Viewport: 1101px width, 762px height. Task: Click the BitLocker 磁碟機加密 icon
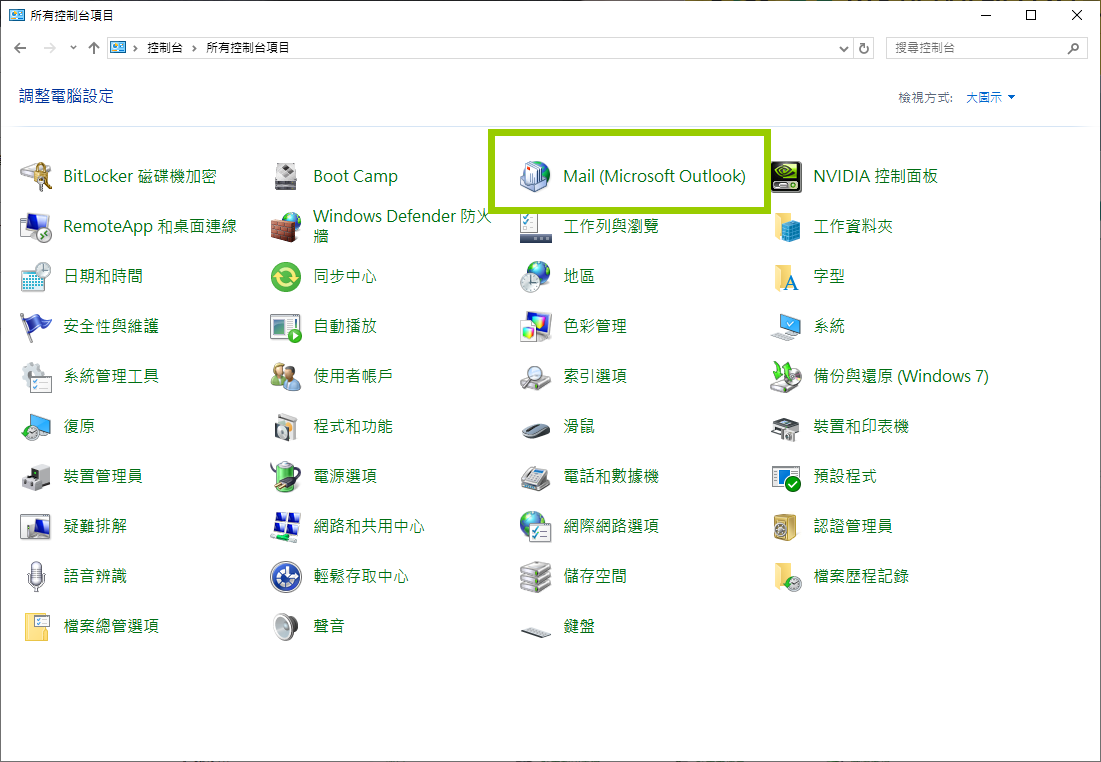click(x=36, y=176)
